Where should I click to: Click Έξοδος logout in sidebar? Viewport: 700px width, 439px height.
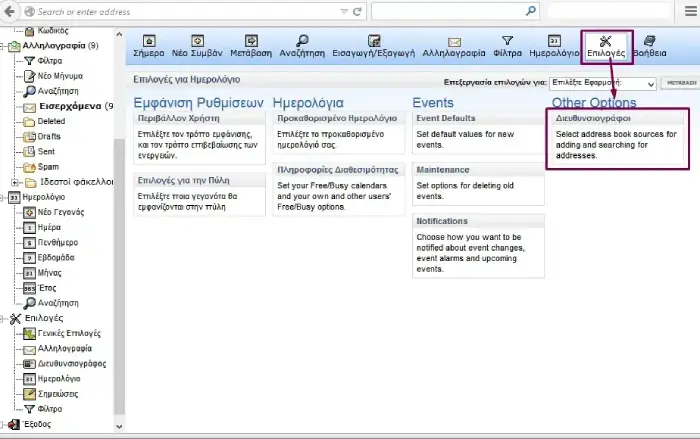point(36,424)
